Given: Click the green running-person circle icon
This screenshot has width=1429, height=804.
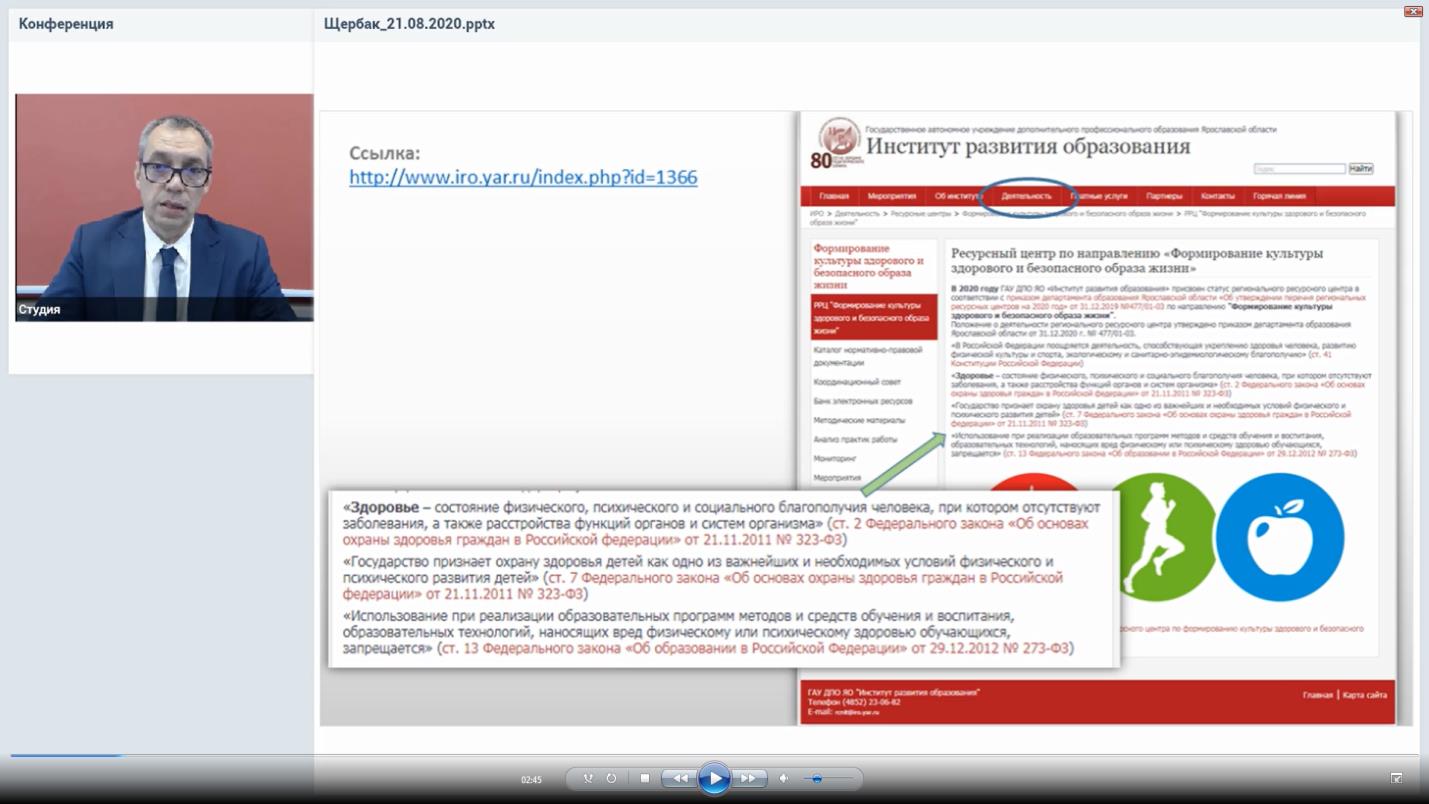Looking at the screenshot, I should [x=1159, y=537].
